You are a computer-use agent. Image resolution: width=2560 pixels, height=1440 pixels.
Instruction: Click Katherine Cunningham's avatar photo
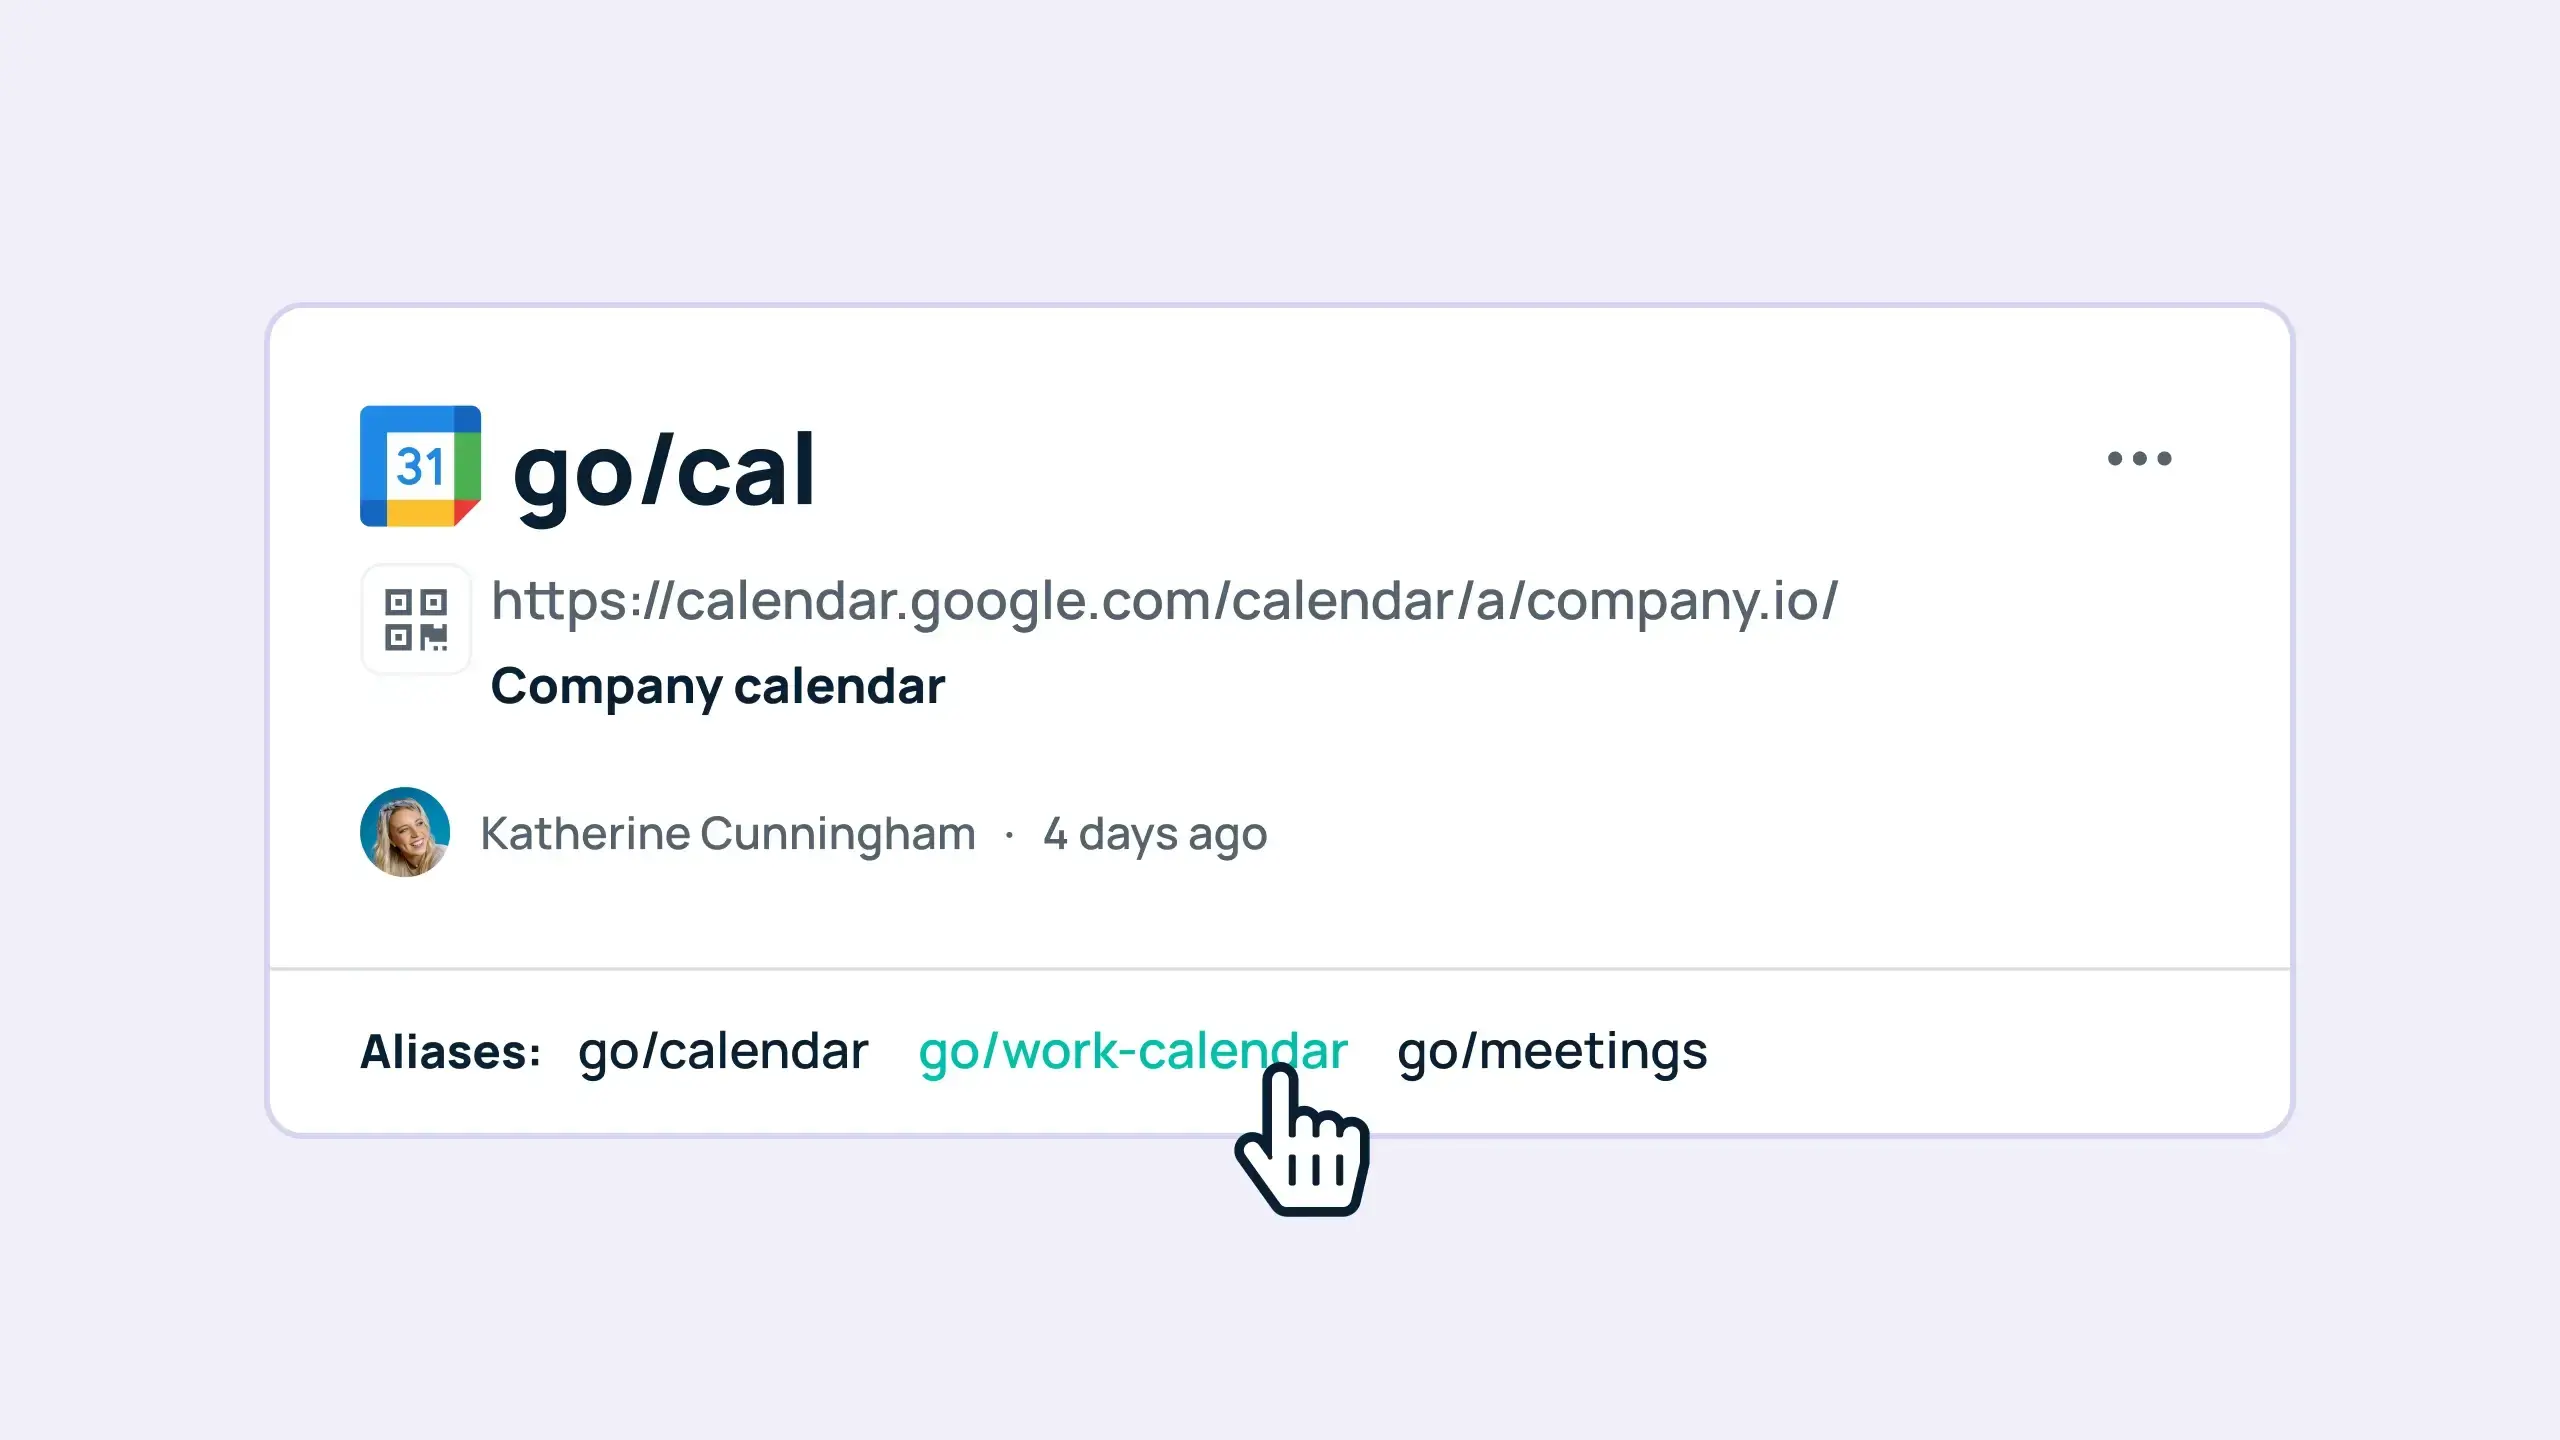[405, 832]
